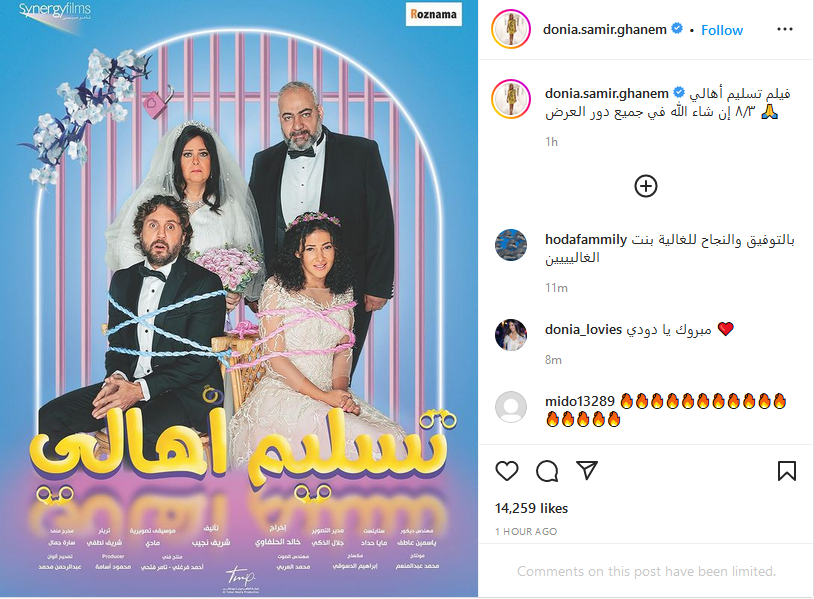This screenshot has width=814, height=599.
Task: Share the post using the paper plane icon
Action: click(587, 470)
